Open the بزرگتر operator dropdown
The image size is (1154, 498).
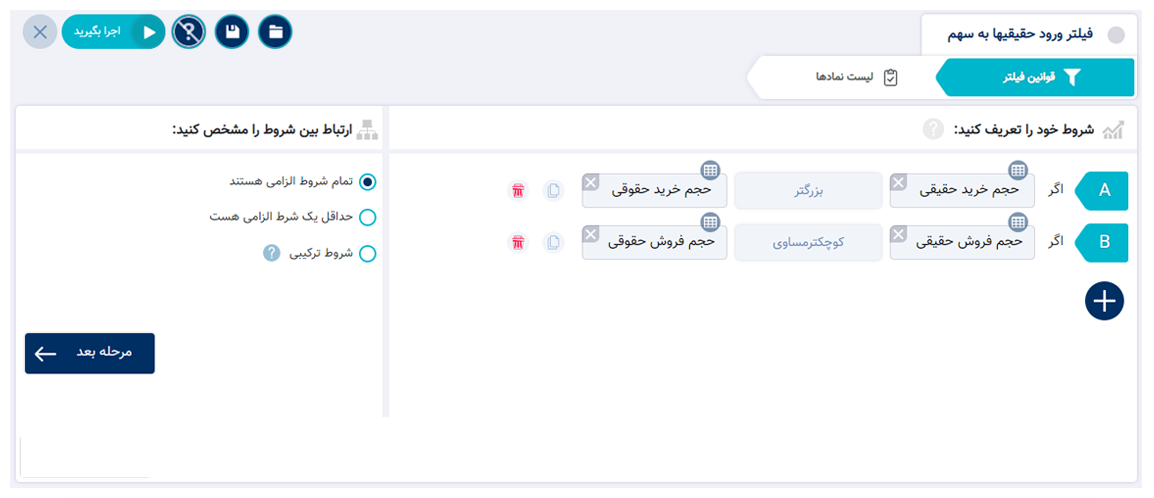click(808, 191)
